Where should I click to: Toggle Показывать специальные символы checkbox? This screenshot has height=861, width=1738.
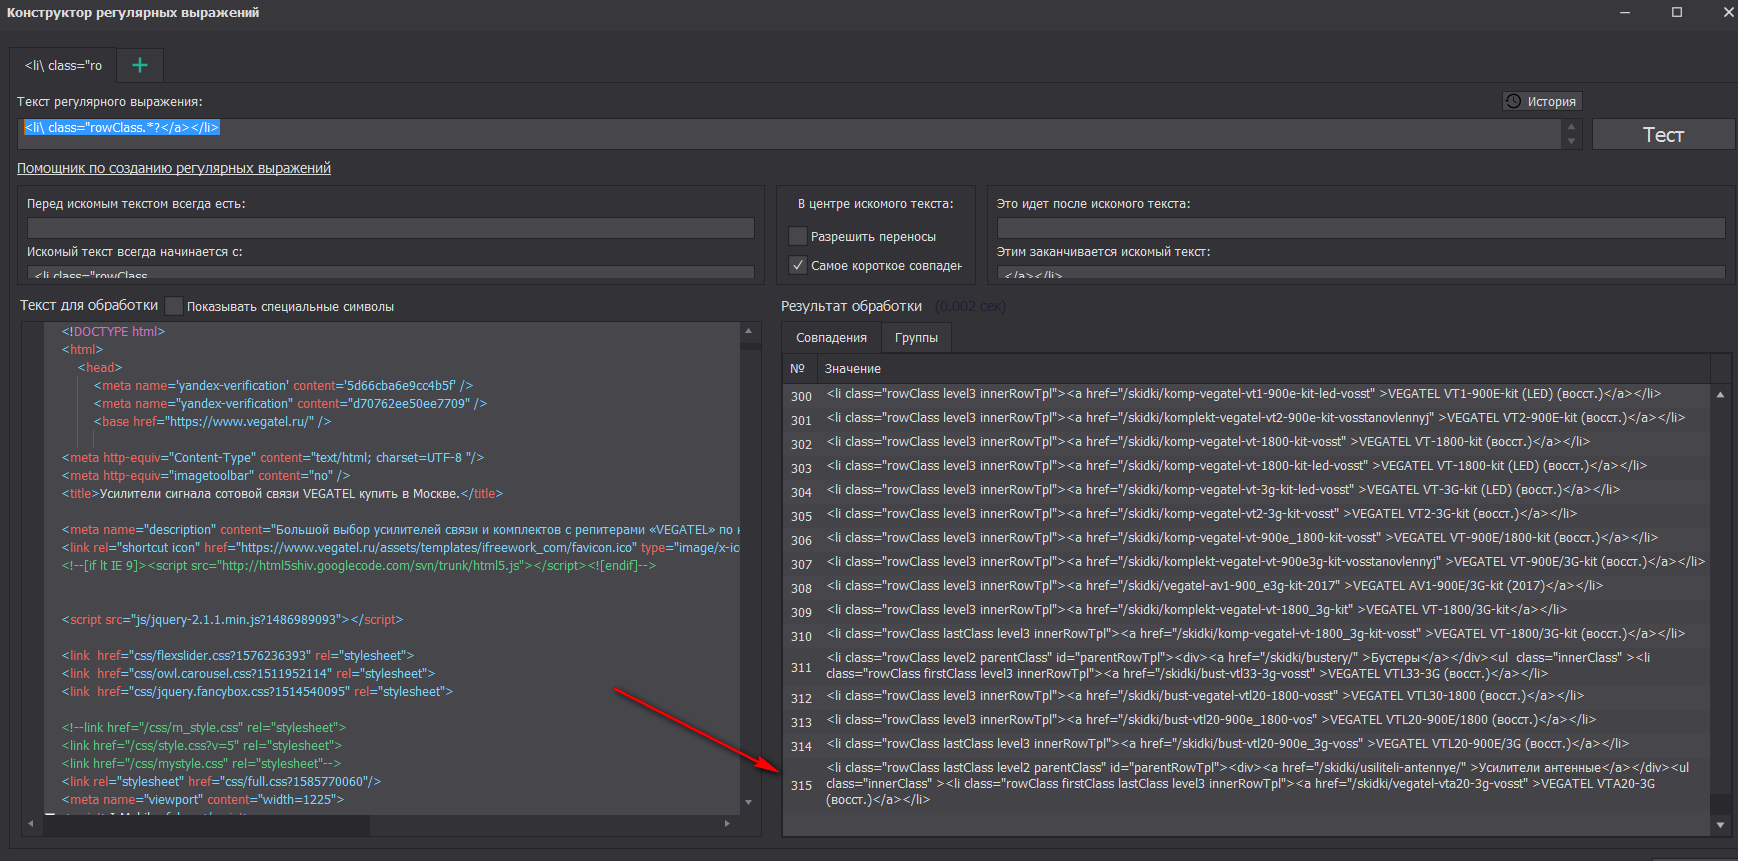[x=175, y=306]
